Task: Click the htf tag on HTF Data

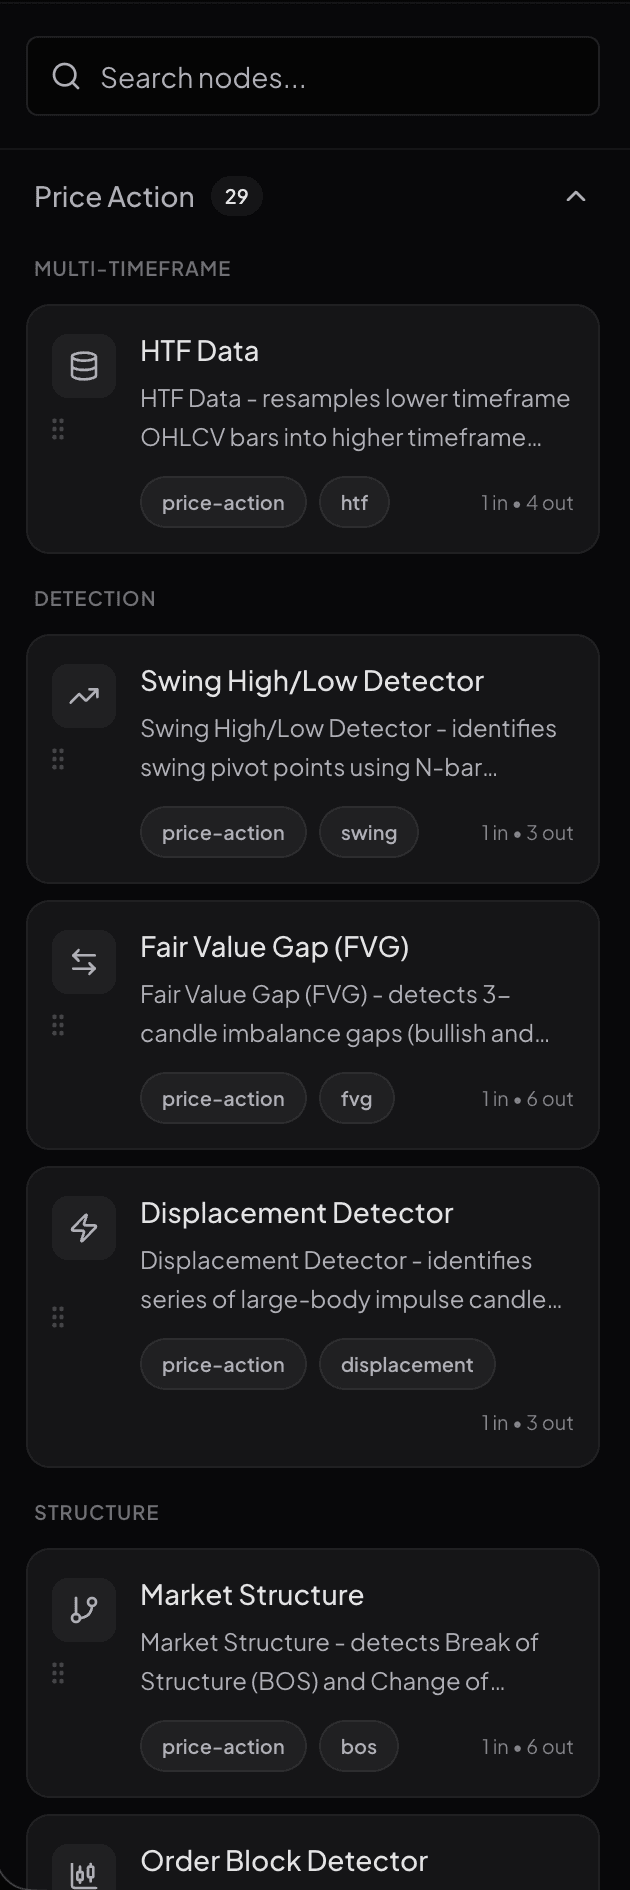Action: pos(354,503)
